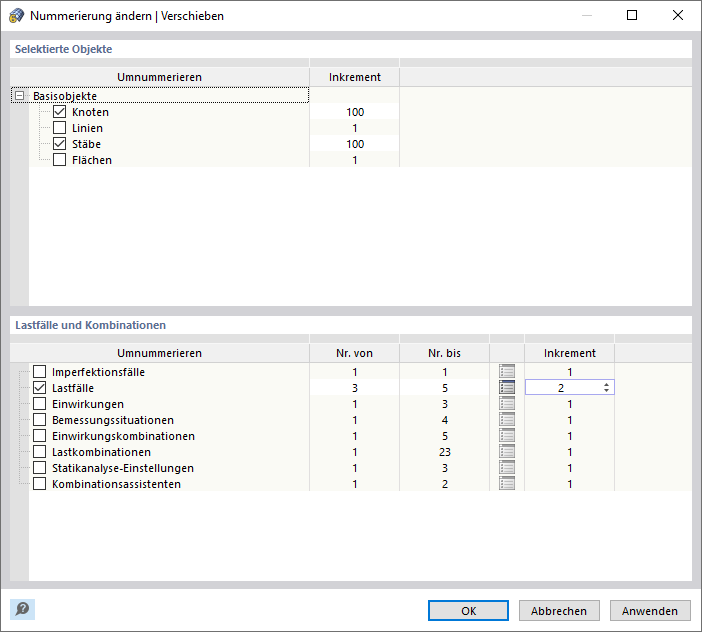Click list icon in Lastkombinationen row
This screenshot has height=632, width=702.
507,452
